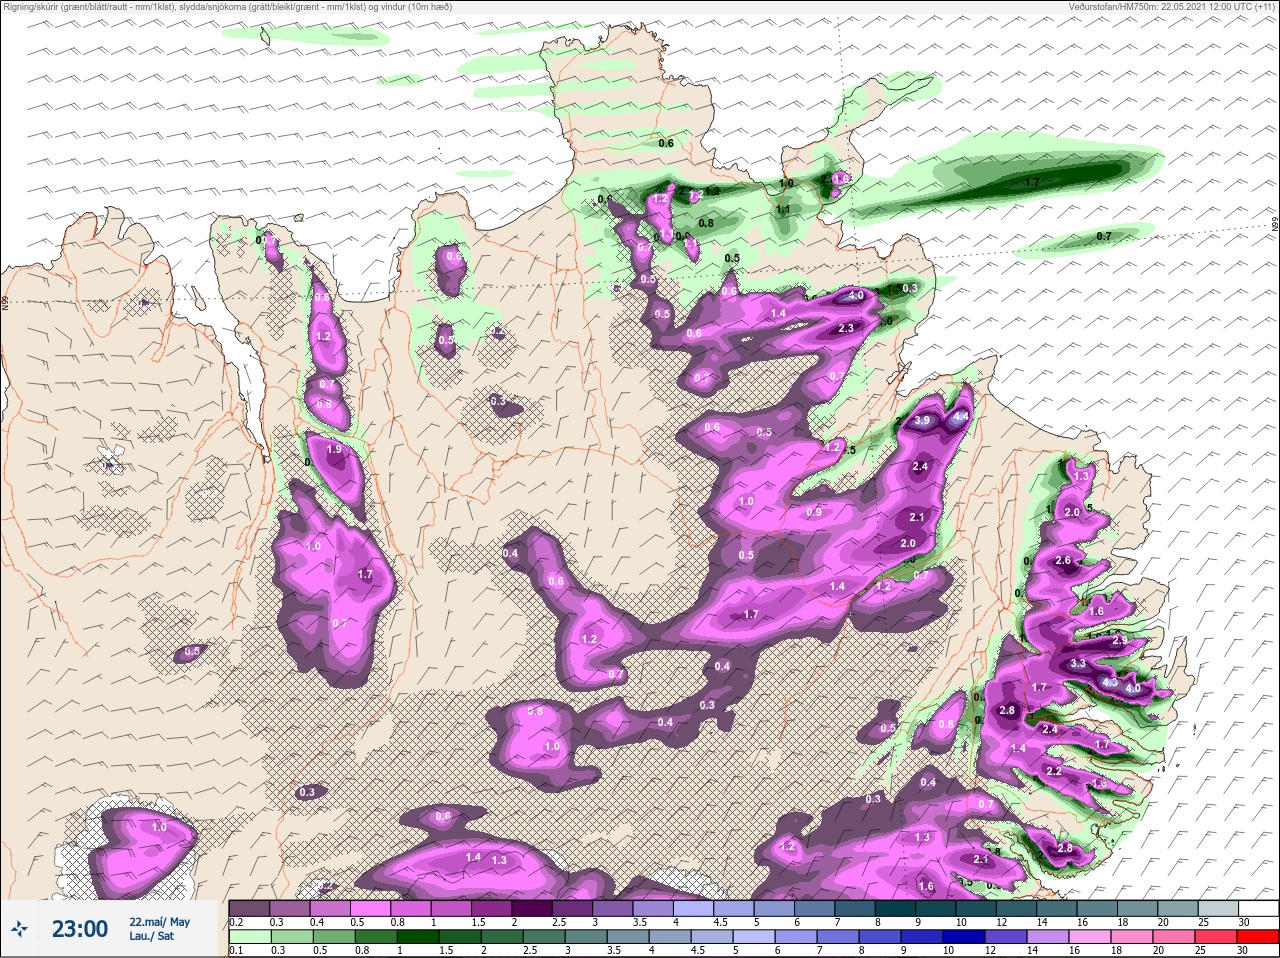Click the 1.7 value in the offshore green band

coord(1033,184)
